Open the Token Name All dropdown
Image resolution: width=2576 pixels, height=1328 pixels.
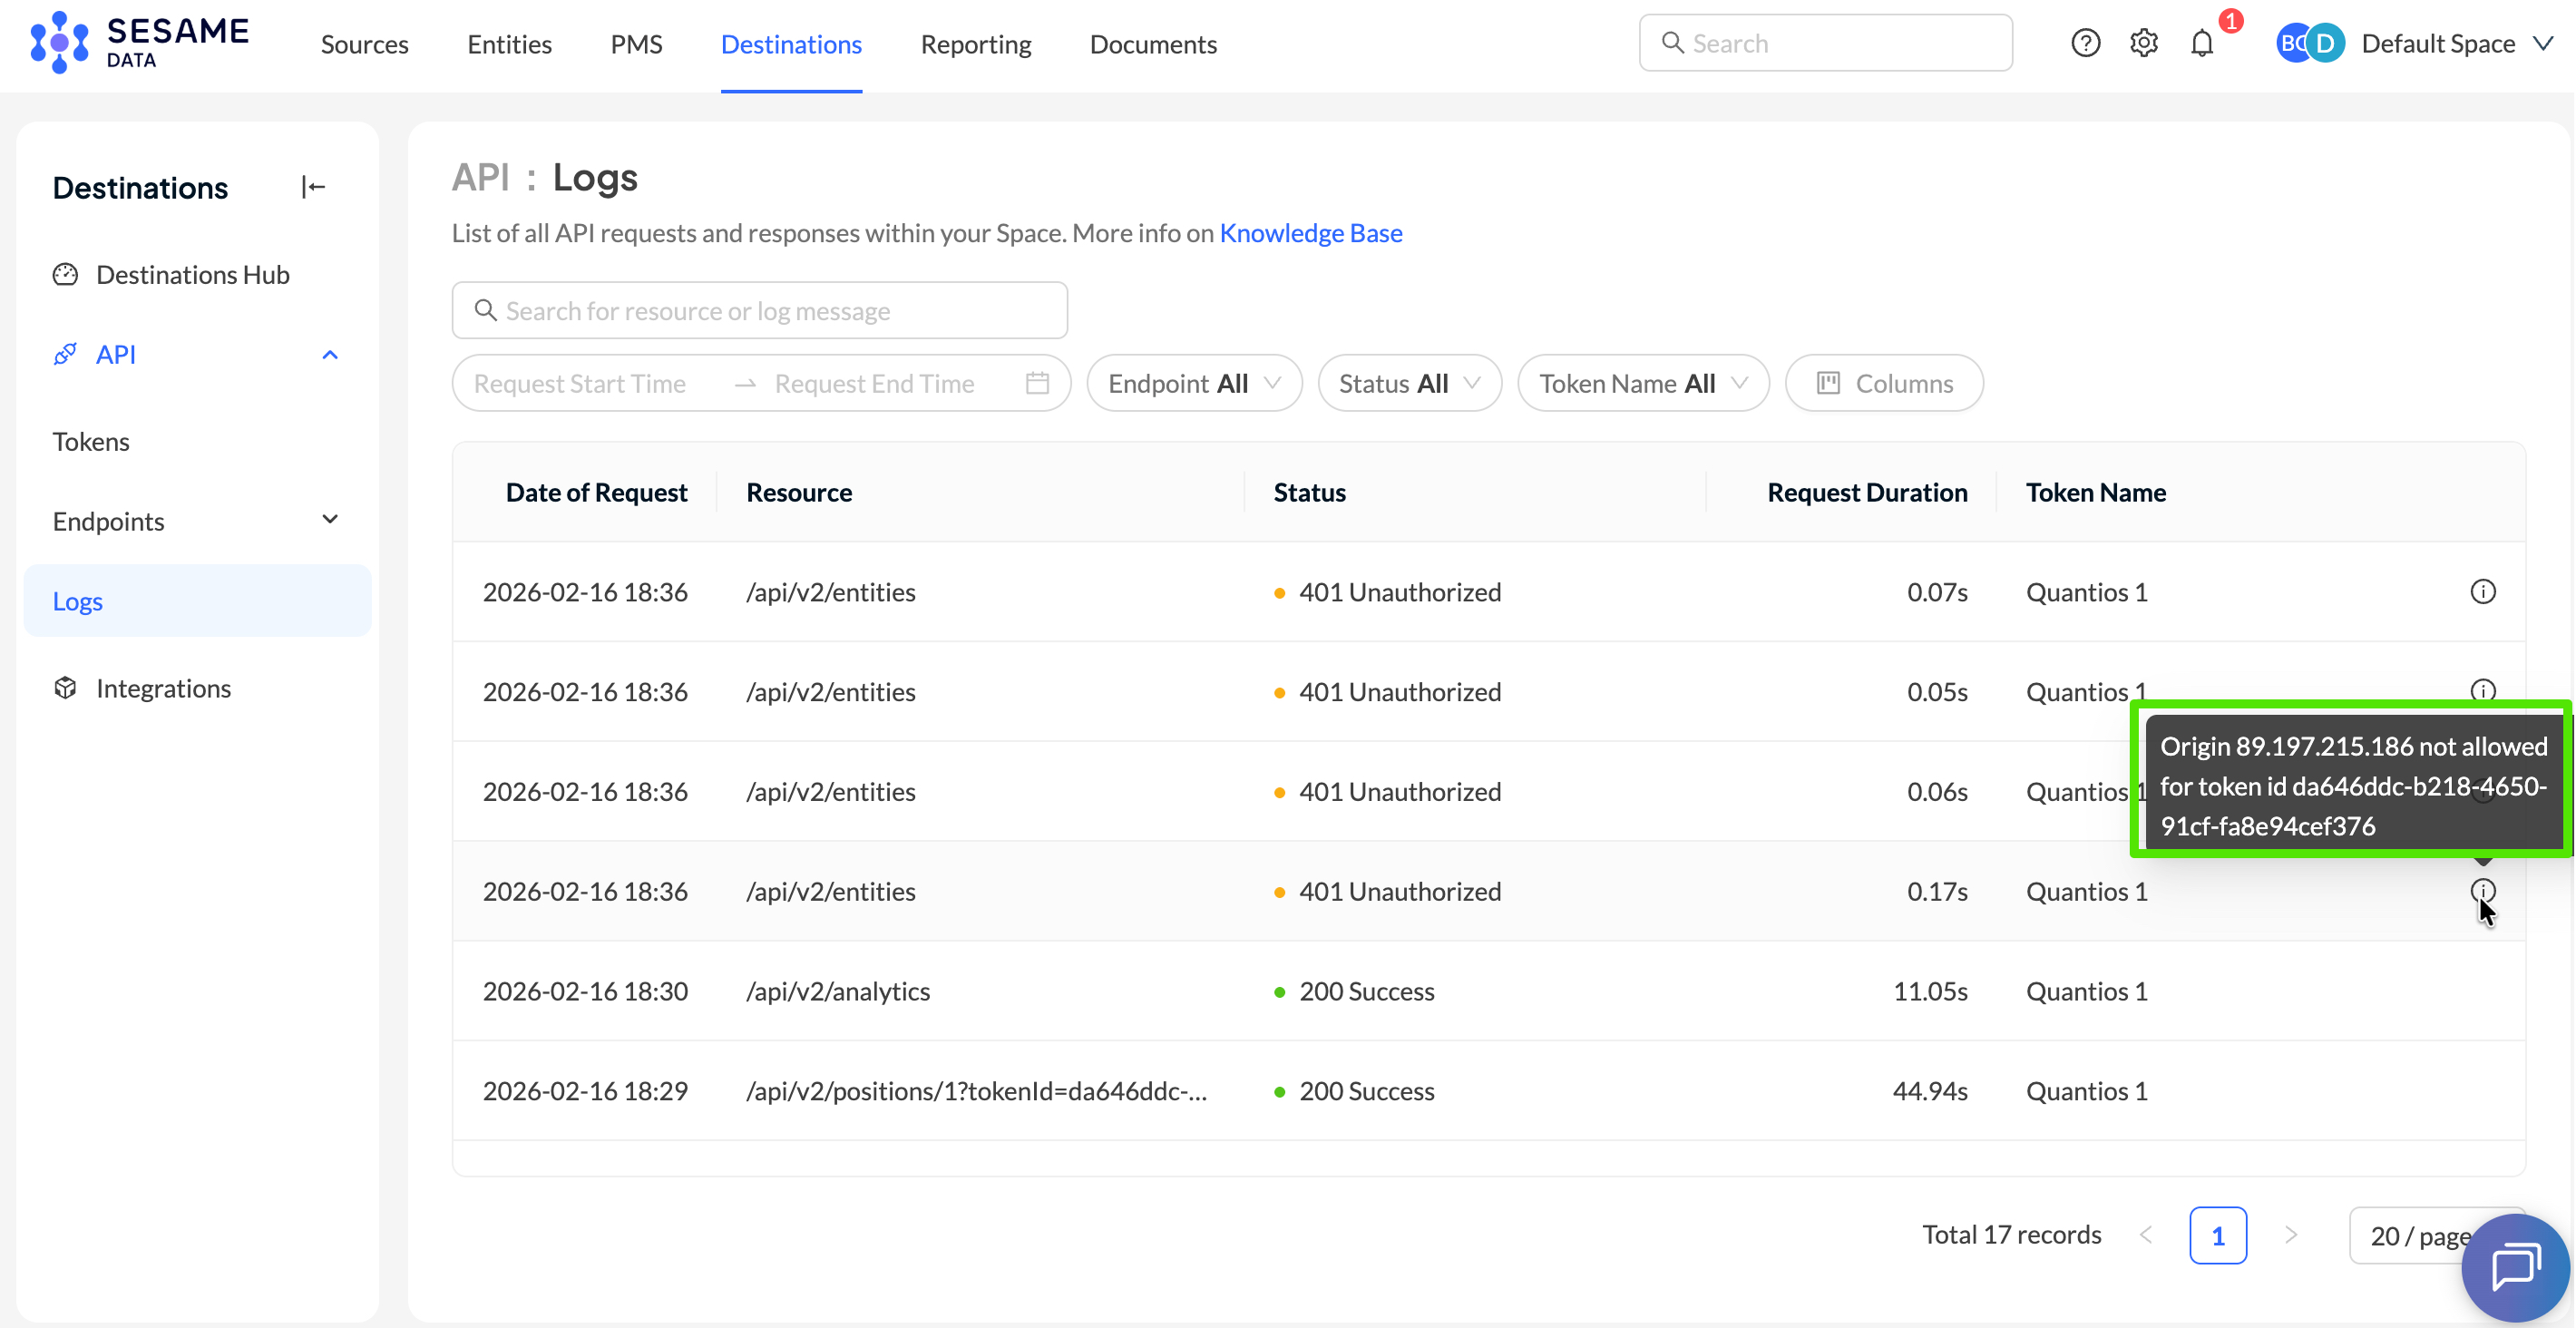click(1642, 383)
